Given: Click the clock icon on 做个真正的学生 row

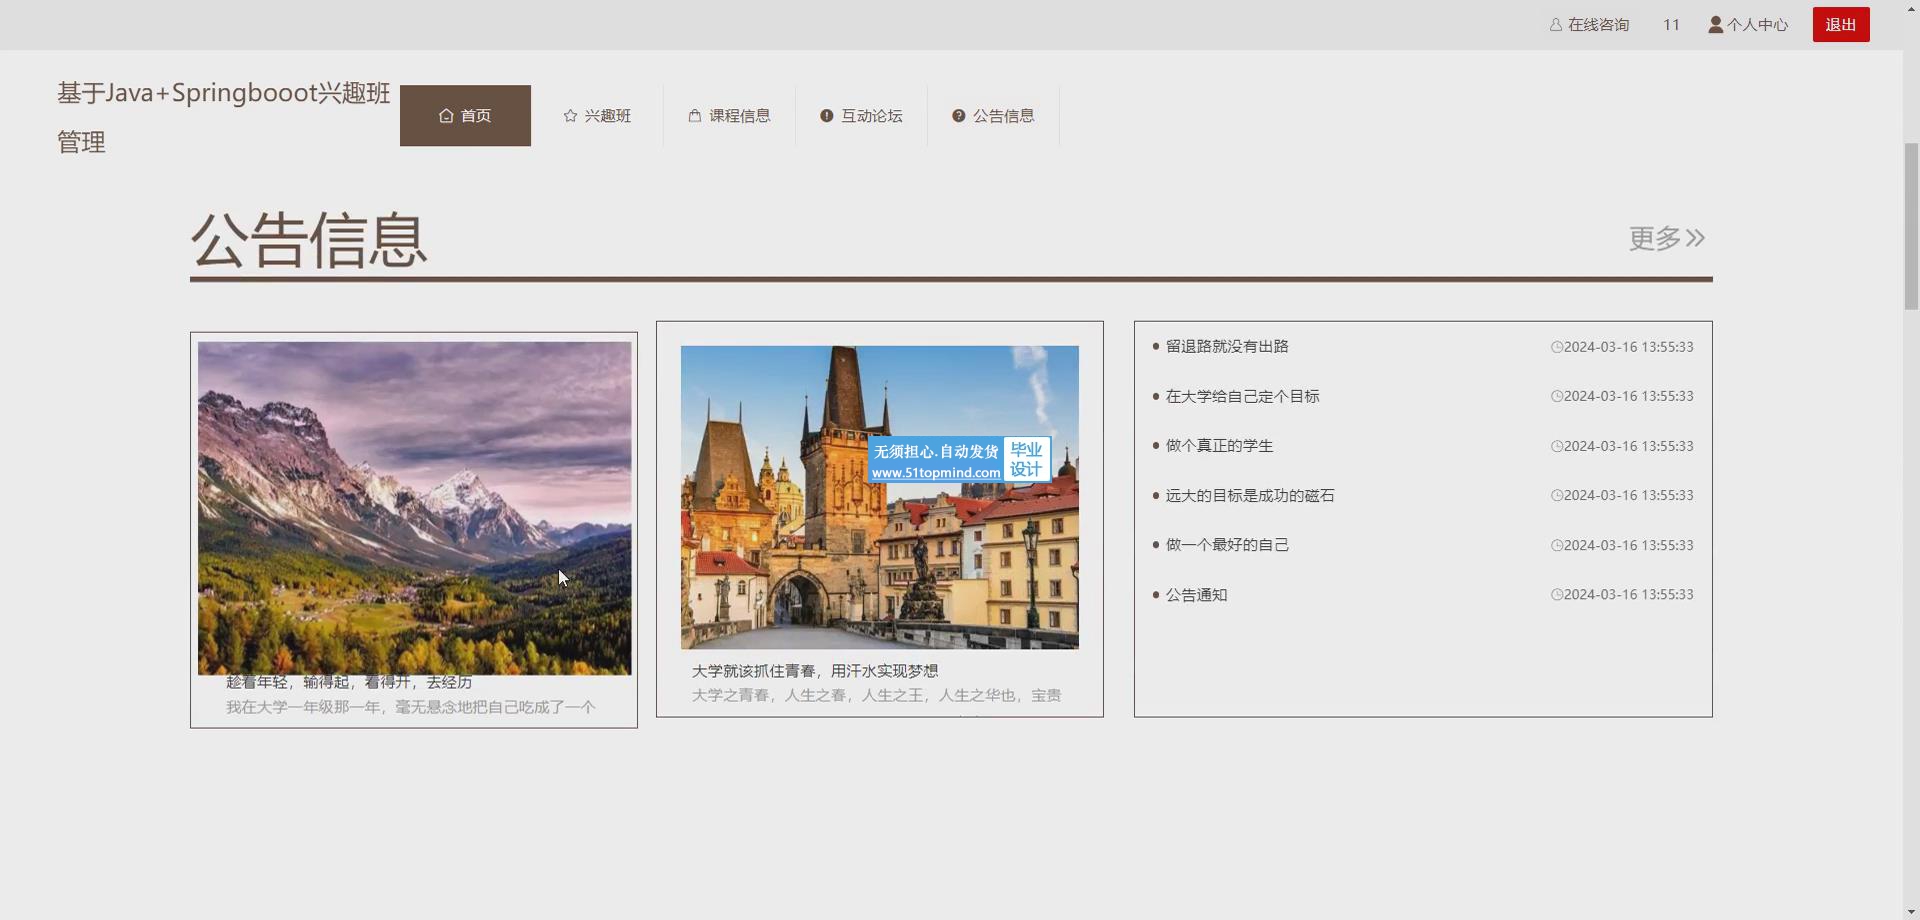Looking at the screenshot, I should pos(1557,446).
